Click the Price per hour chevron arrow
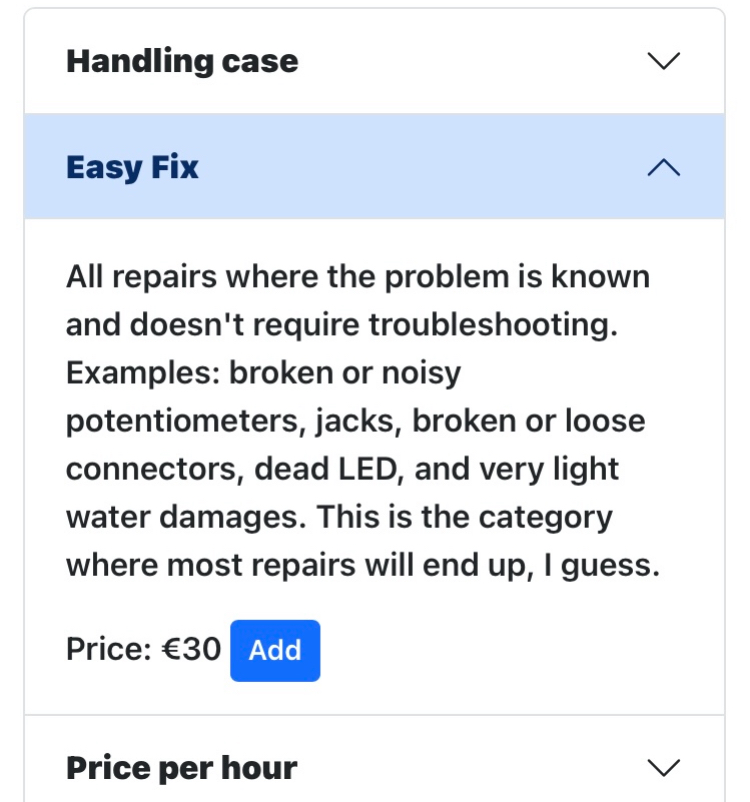The height and width of the screenshot is (802, 750). pos(664,768)
